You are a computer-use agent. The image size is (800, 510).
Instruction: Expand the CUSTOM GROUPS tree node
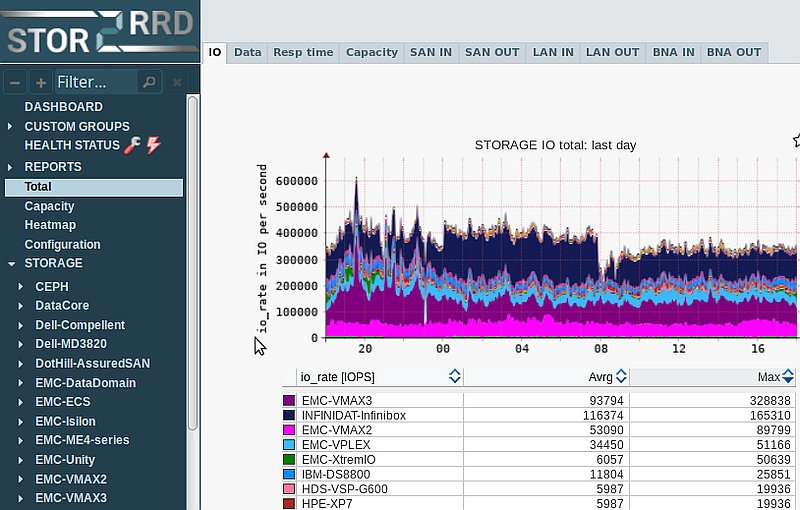[x=11, y=127]
